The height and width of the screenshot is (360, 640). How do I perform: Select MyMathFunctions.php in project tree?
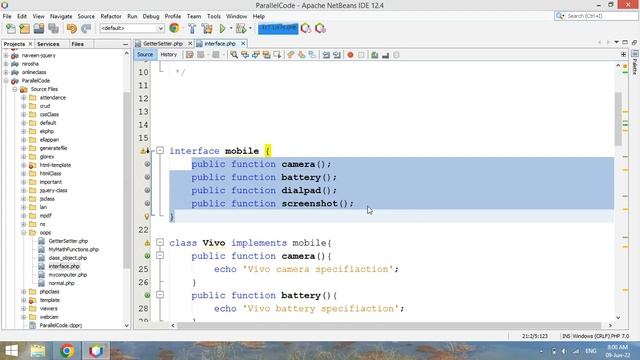(x=73, y=249)
